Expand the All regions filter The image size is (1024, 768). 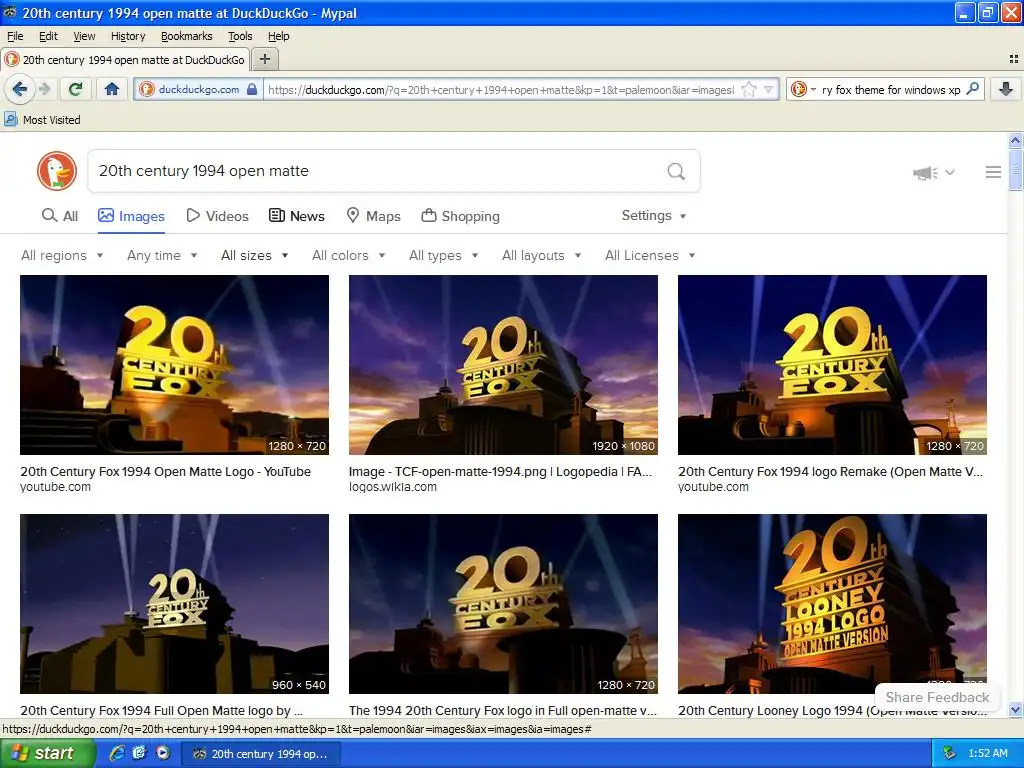pos(62,255)
